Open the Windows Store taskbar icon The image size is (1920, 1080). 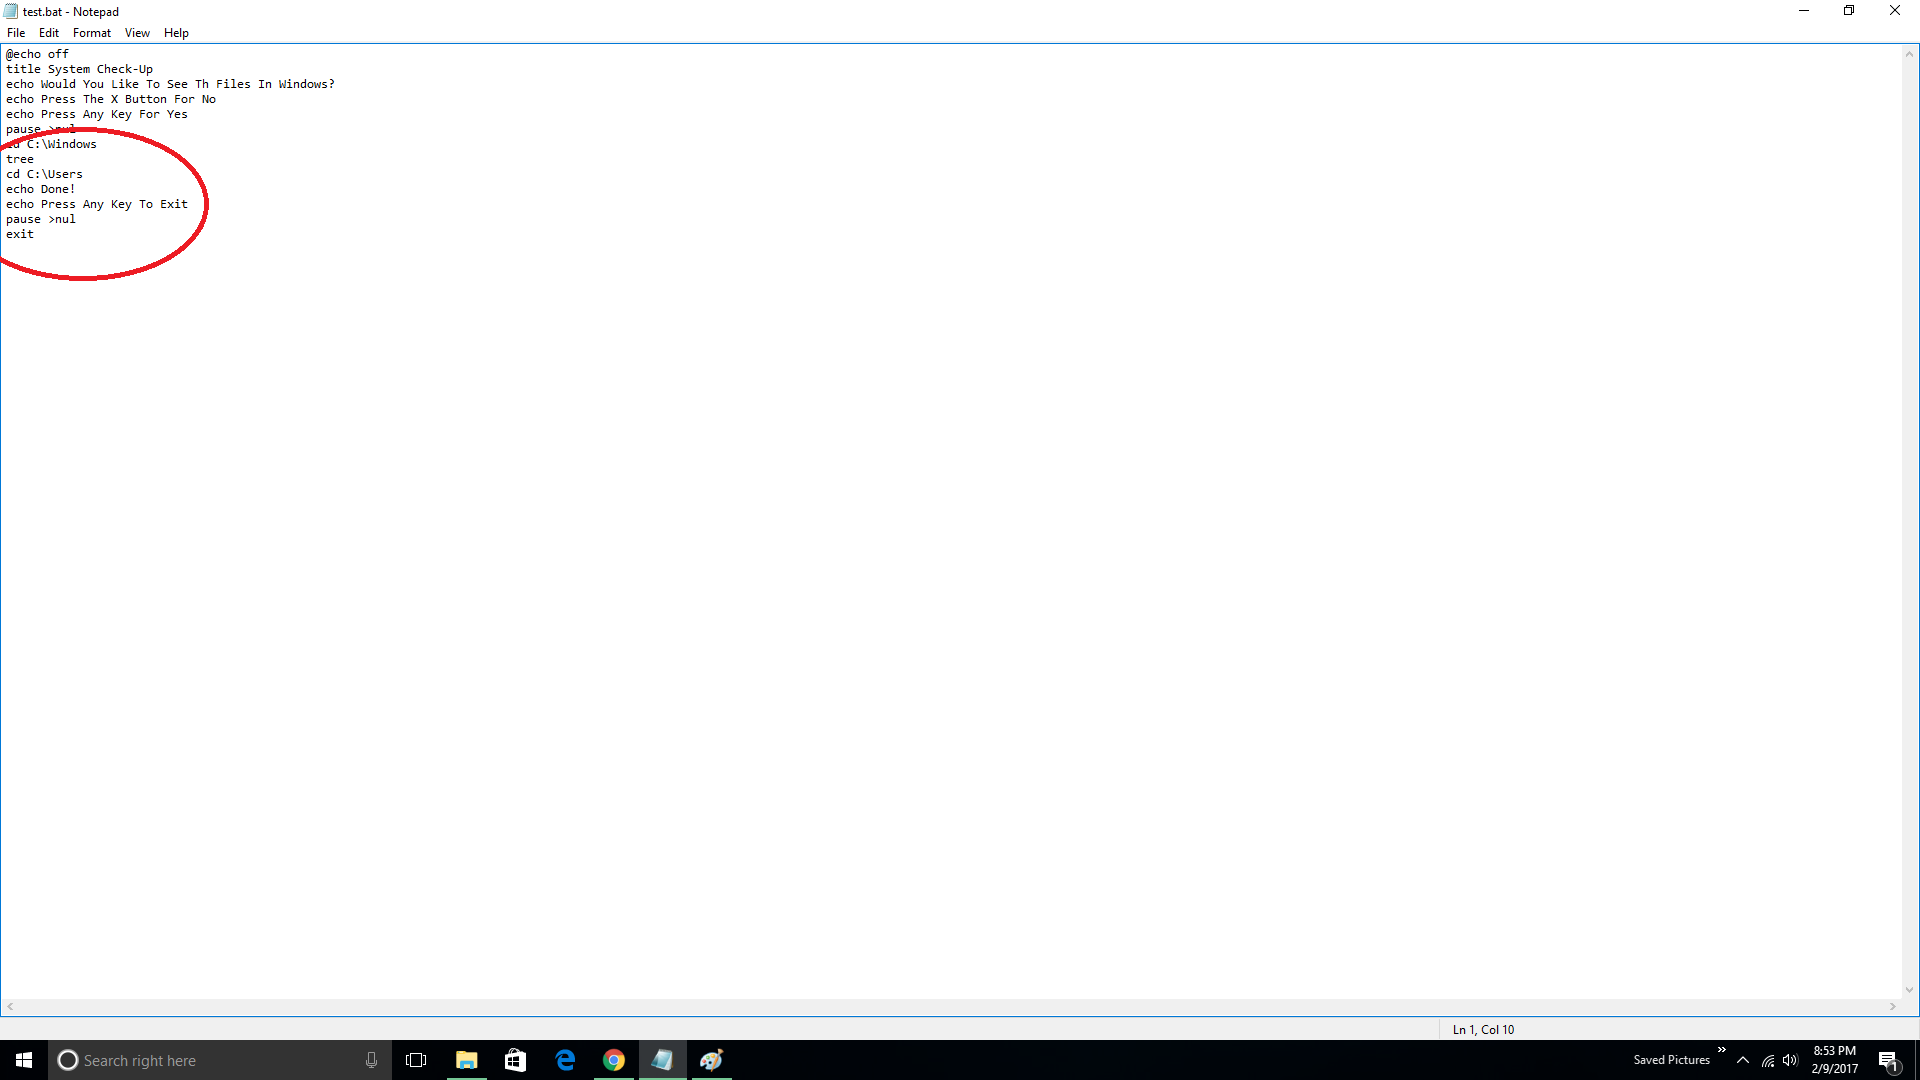pyautogui.click(x=515, y=1060)
